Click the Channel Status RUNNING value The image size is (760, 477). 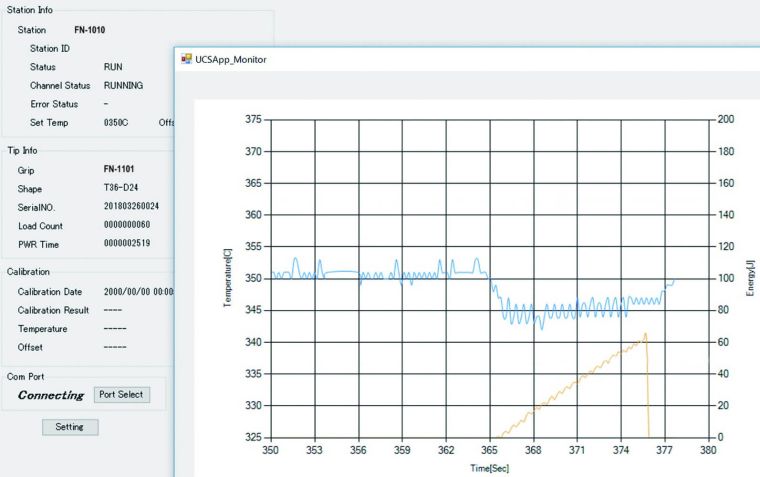123,85
